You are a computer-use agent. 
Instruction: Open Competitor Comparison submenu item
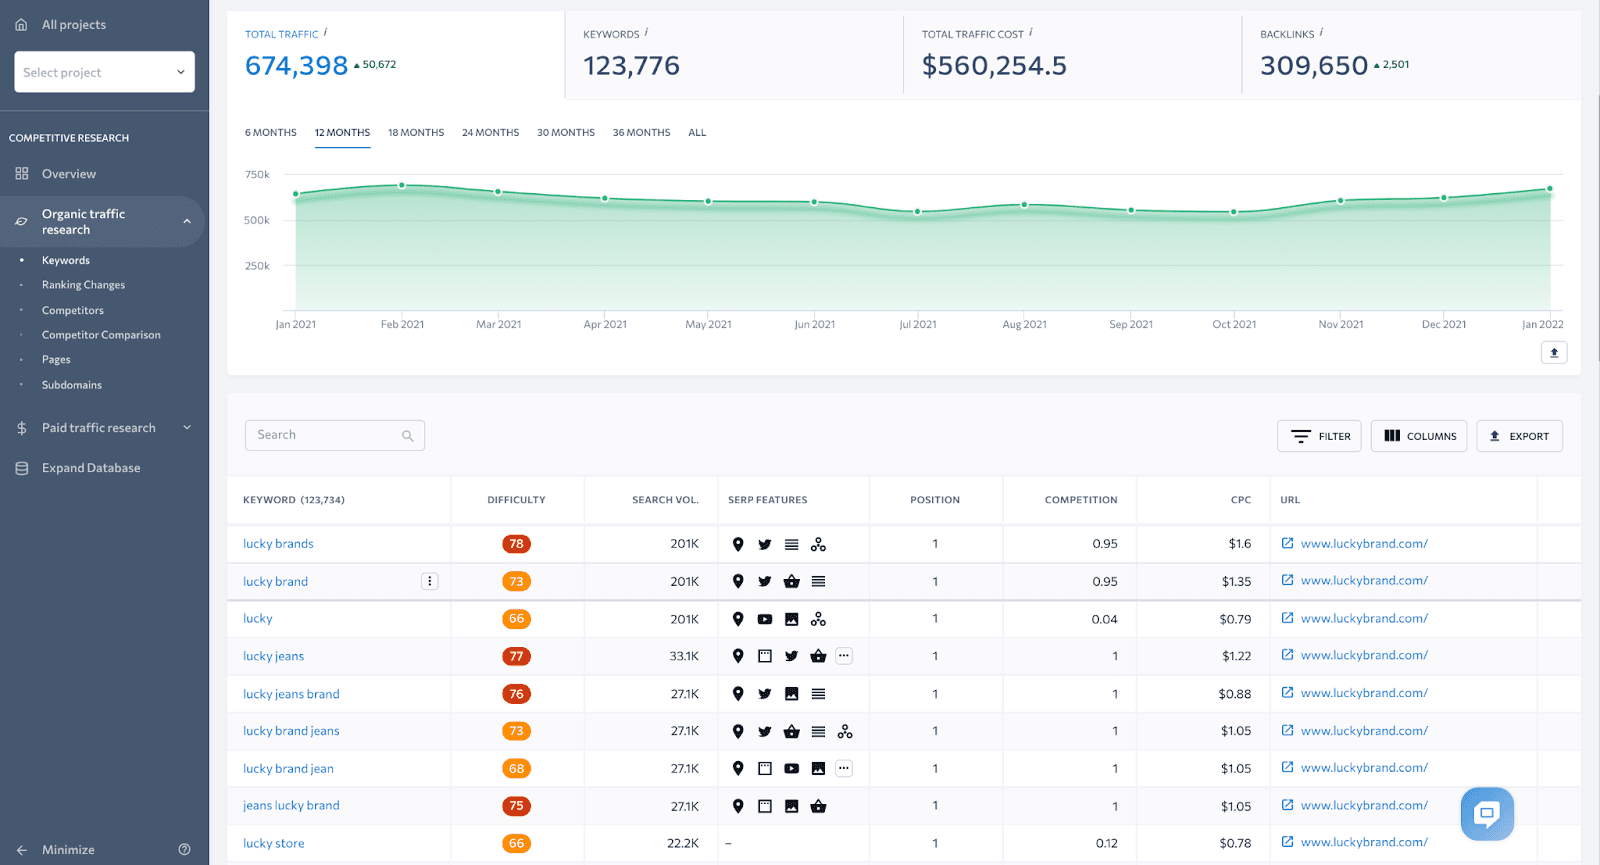click(x=101, y=335)
